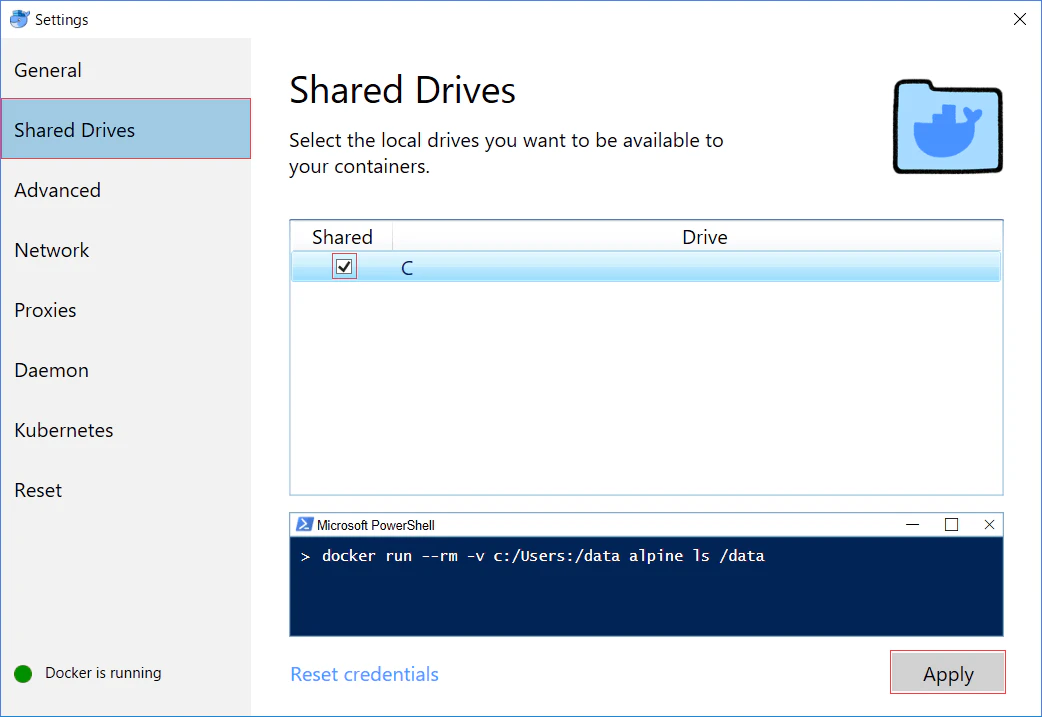1042x717 pixels.
Task: Uncheck the shared checkbox for drive C
Action: (344, 266)
